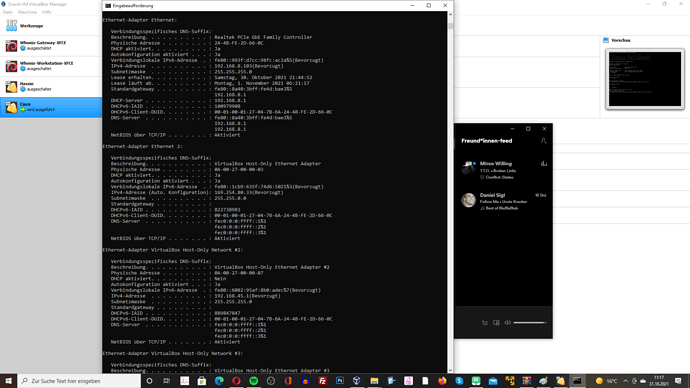Maximize the Spotify window

tap(528, 128)
